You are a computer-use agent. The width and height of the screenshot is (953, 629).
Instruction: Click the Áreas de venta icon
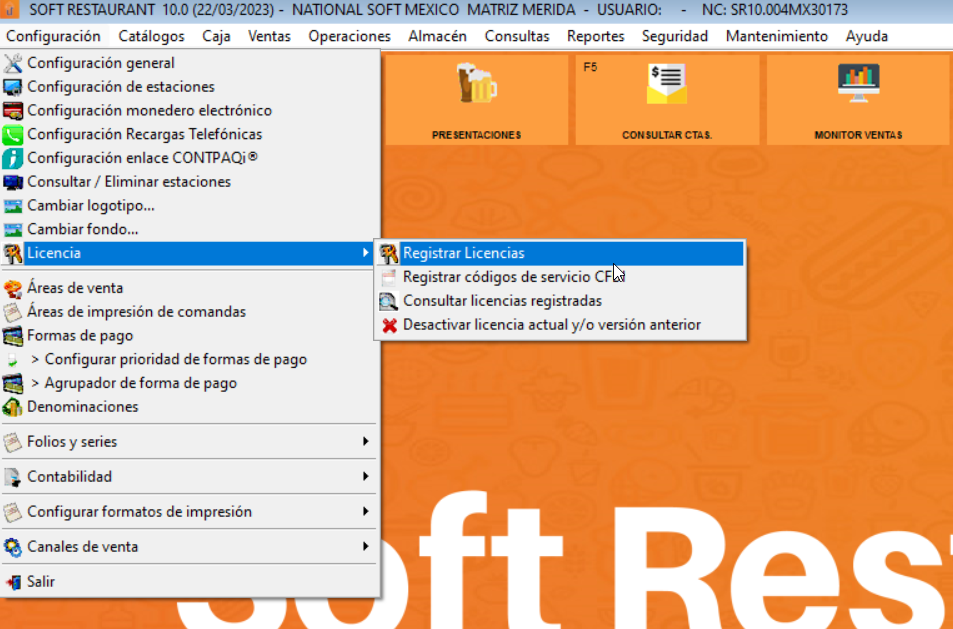point(13,288)
